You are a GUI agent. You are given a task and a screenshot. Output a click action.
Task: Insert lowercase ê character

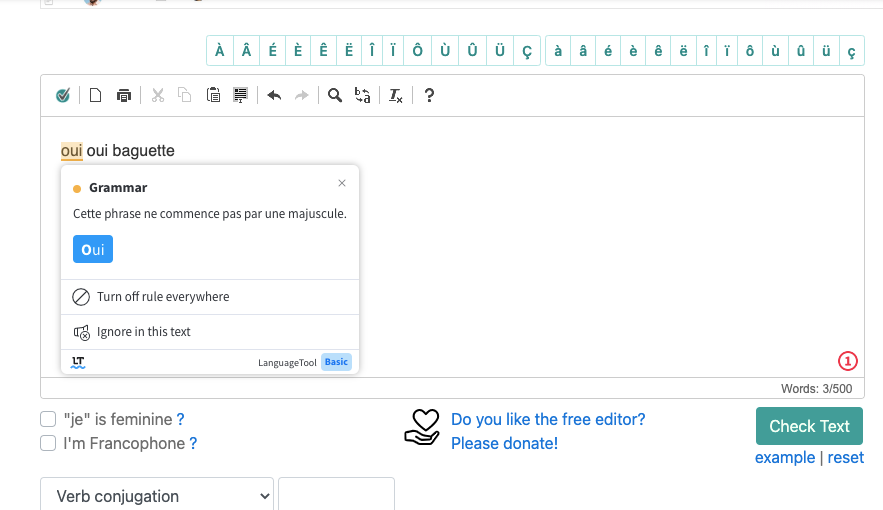pyautogui.click(x=658, y=51)
